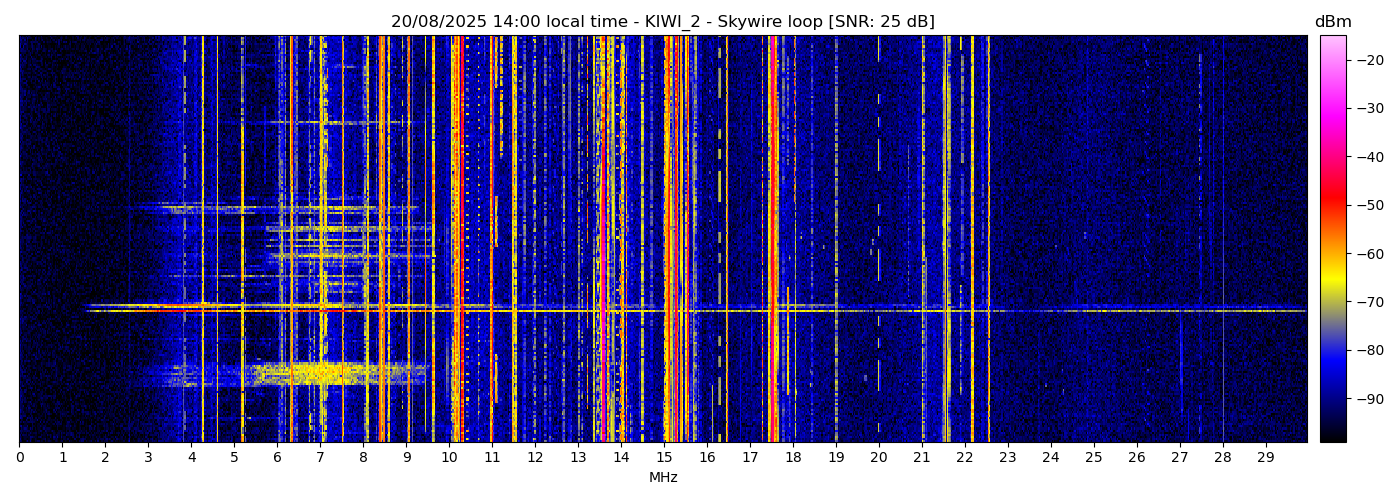
Task: Click the 7 MHz axis tick label
Action: click(x=320, y=457)
